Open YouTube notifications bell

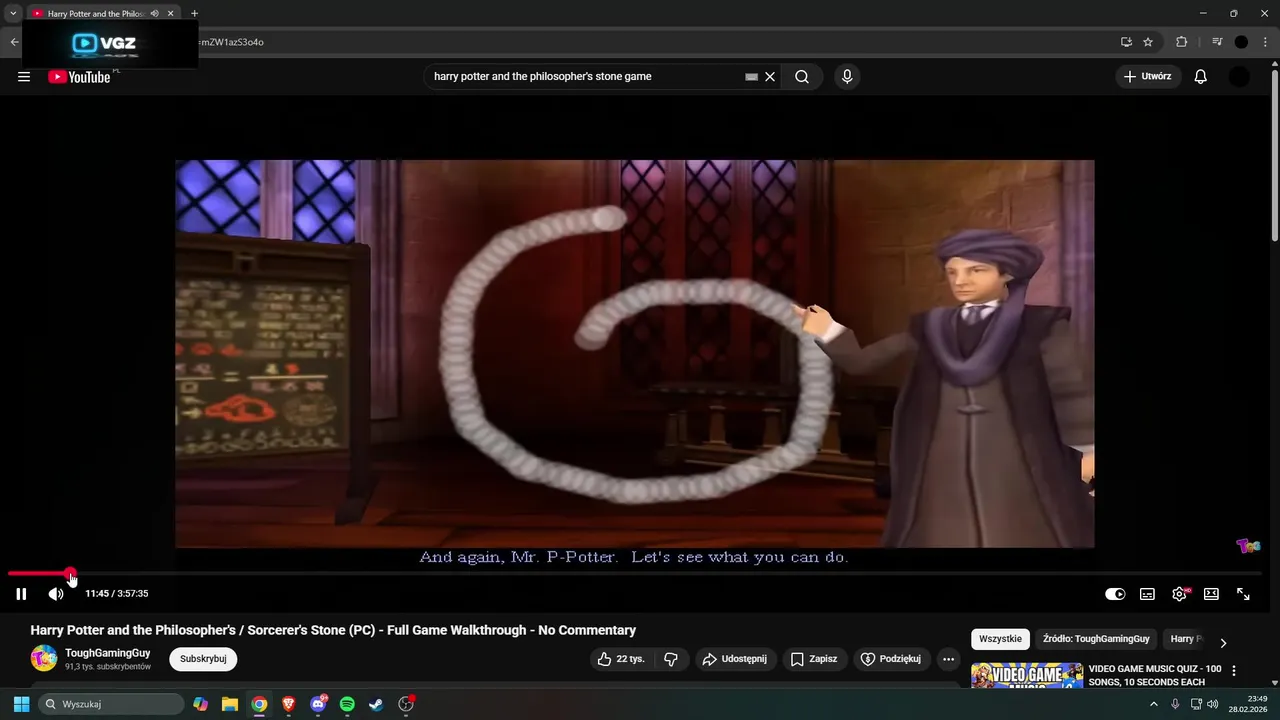[1201, 77]
